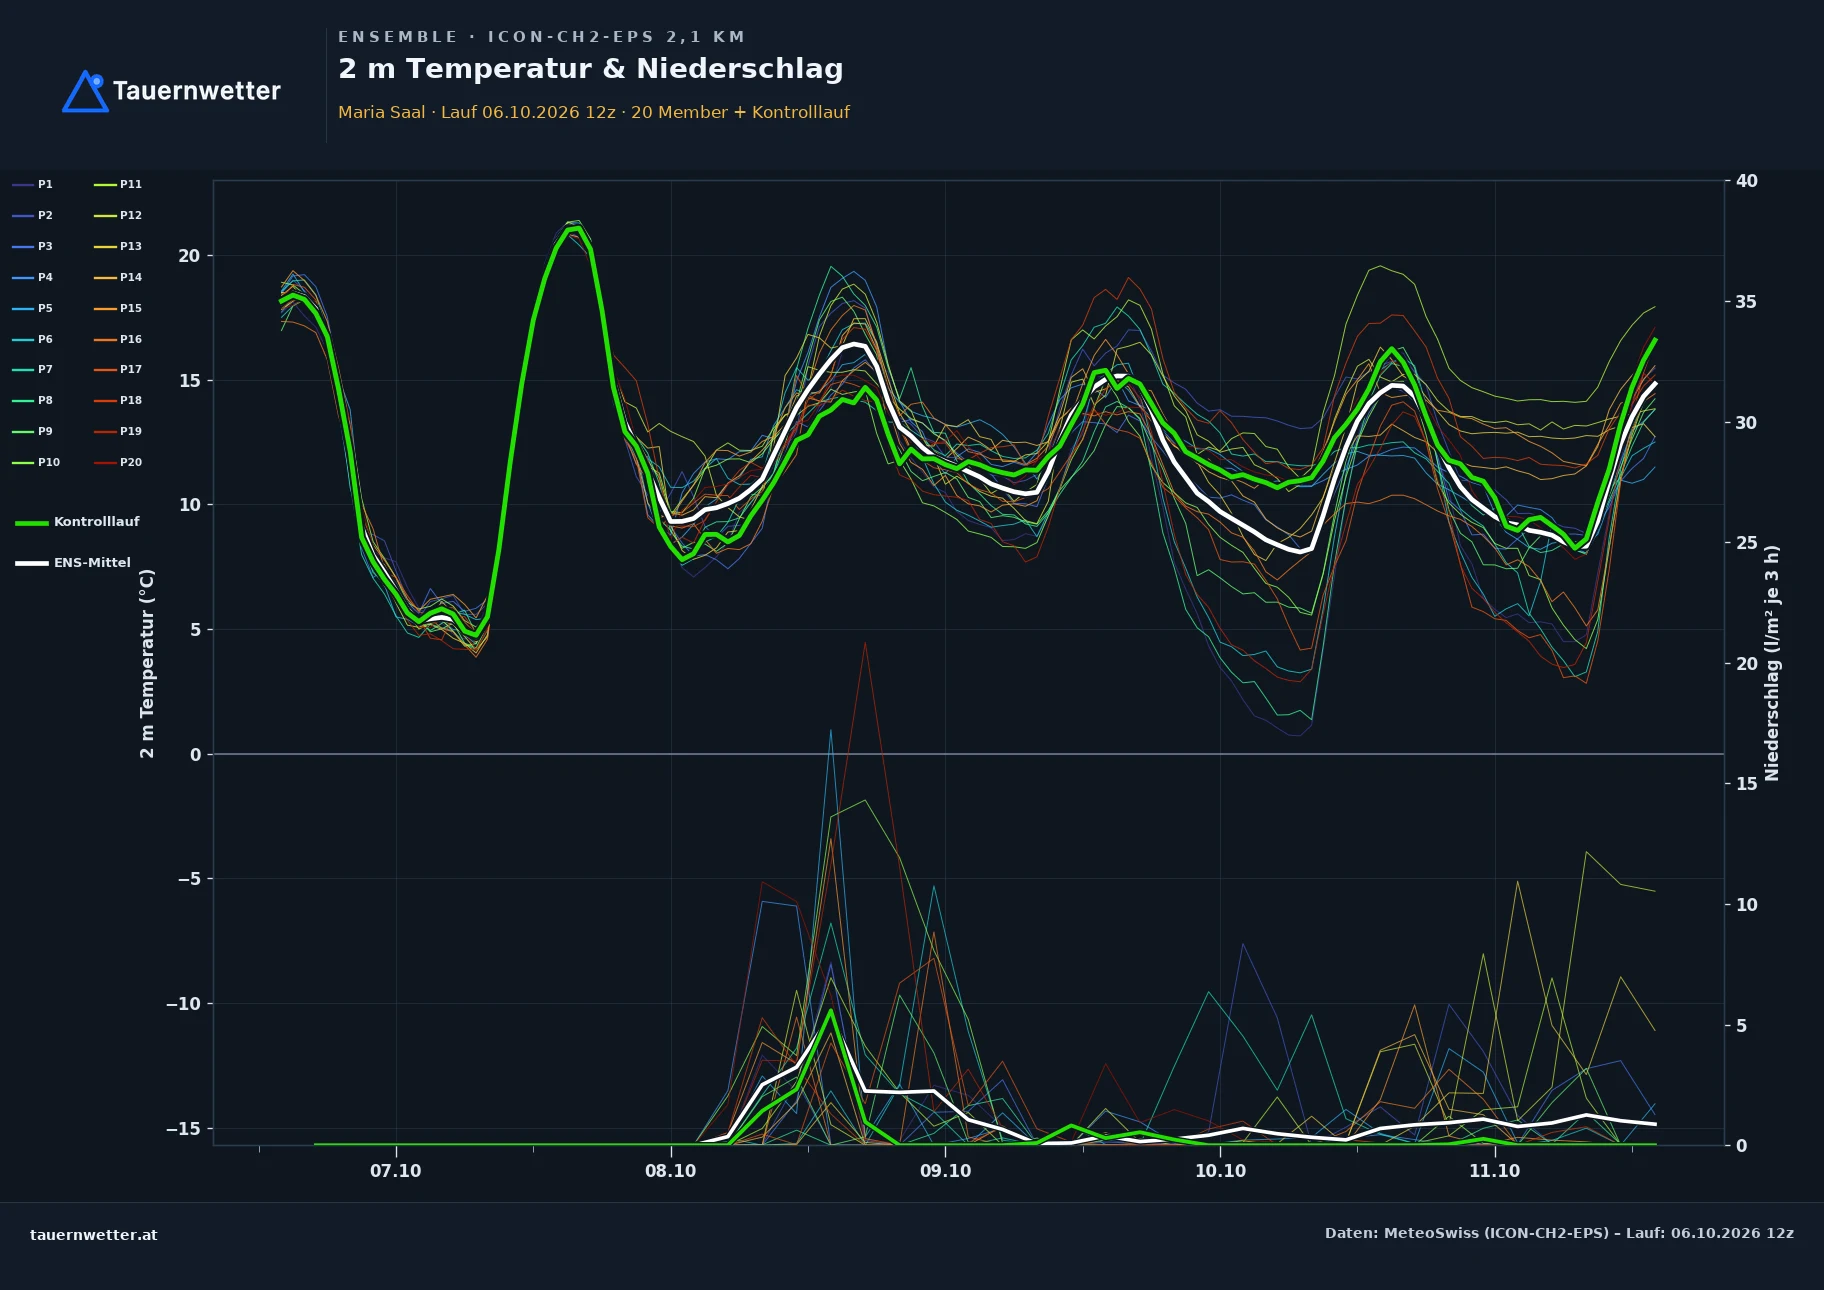This screenshot has width=1824, height=1290.
Task: Click the P20 legend entry
Action: pyautogui.click(x=118, y=462)
